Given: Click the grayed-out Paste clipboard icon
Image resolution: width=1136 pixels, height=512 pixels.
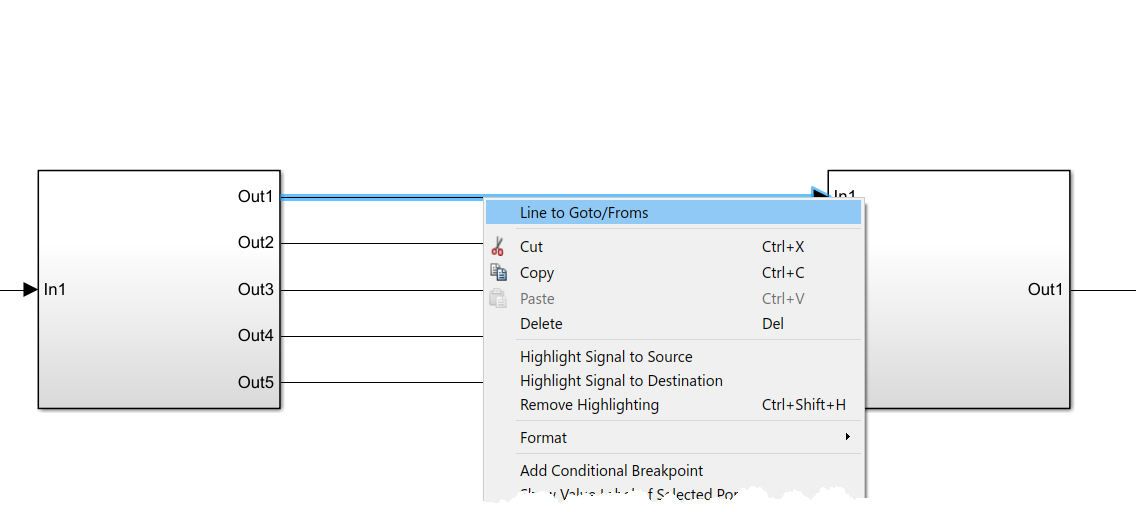Looking at the screenshot, I should click(498, 299).
